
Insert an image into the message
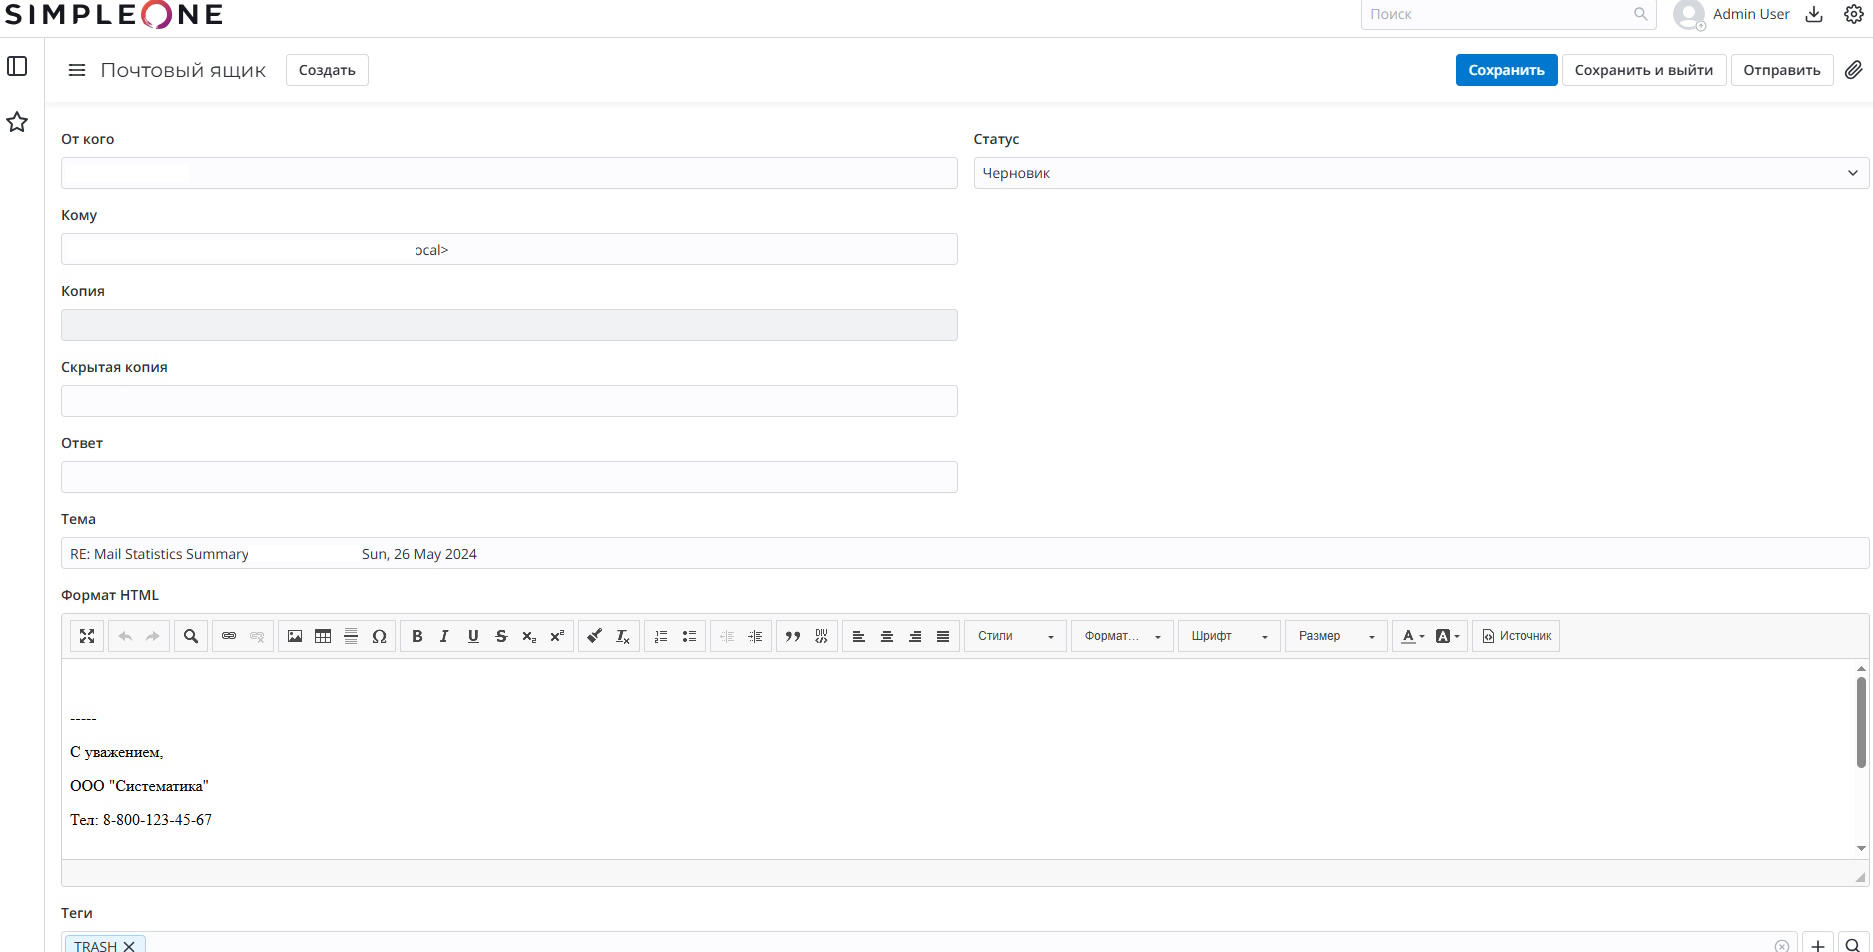(295, 636)
